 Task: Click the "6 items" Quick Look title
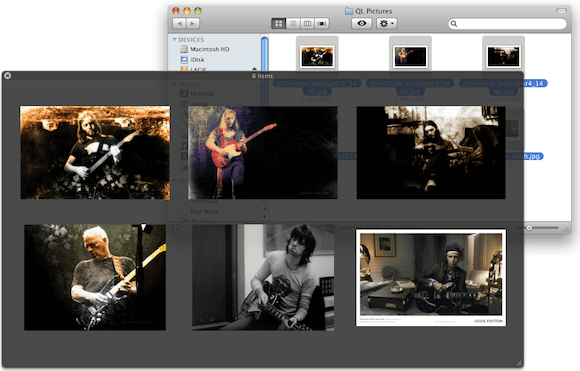click(263, 76)
